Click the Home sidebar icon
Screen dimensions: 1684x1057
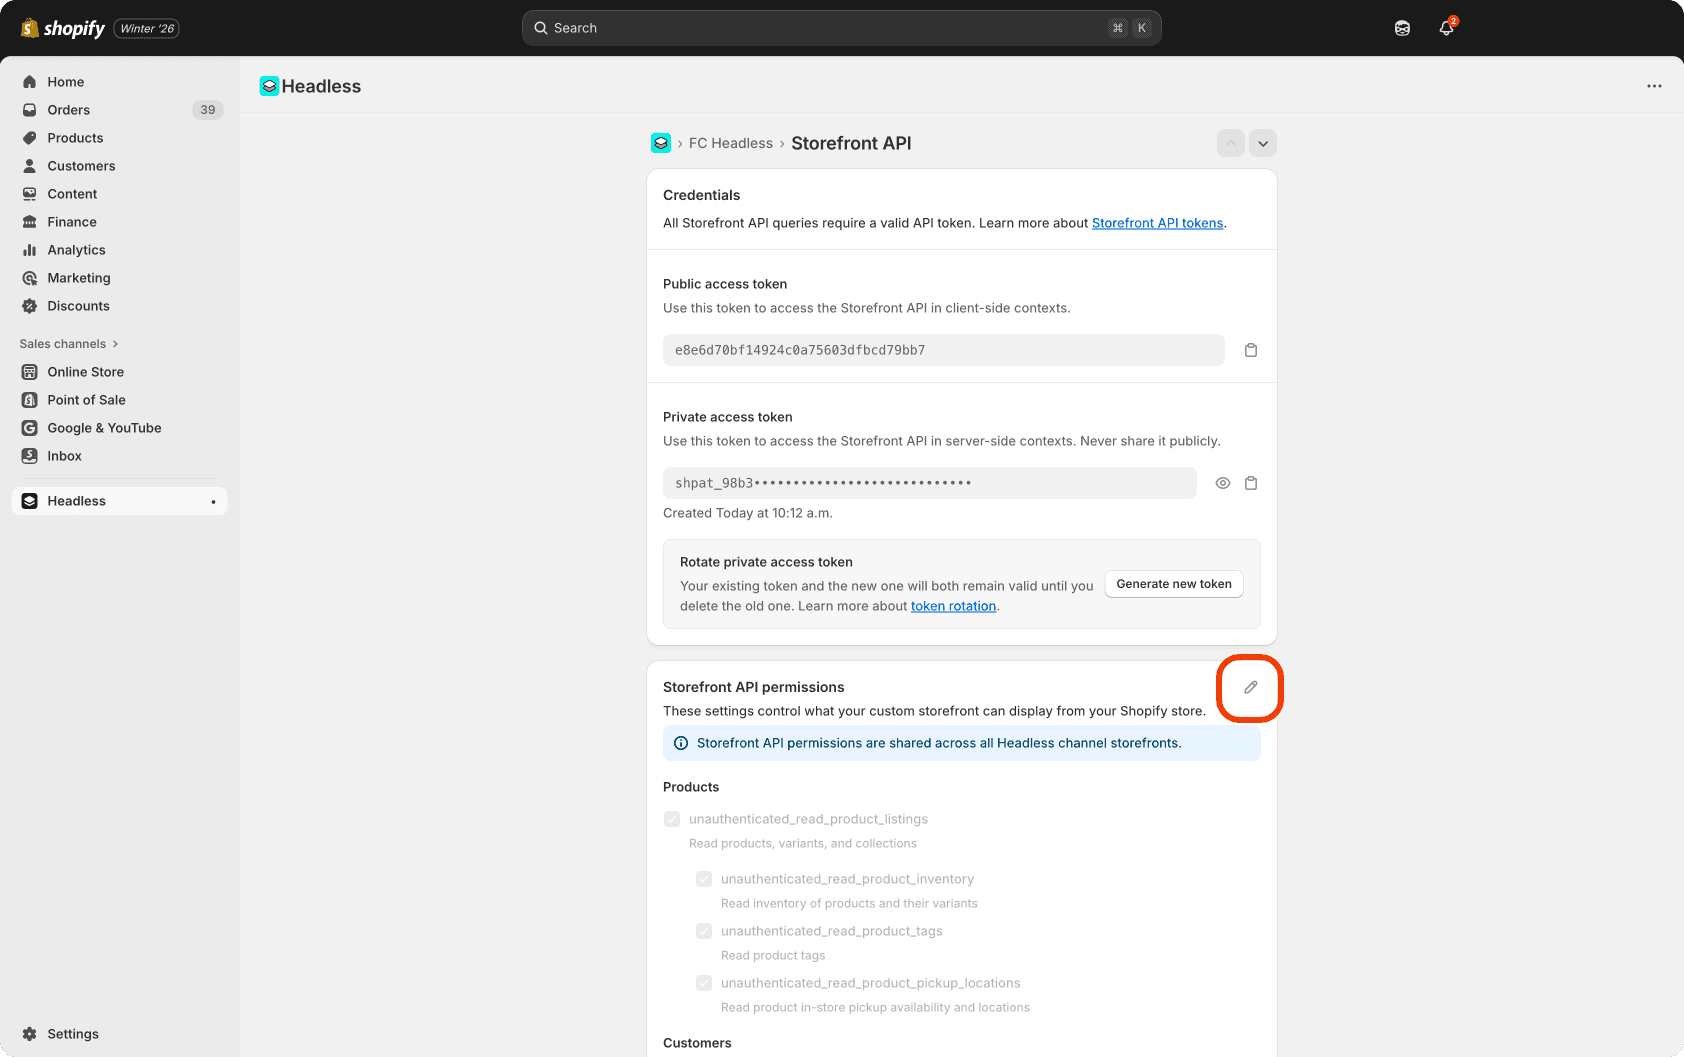pos(30,82)
